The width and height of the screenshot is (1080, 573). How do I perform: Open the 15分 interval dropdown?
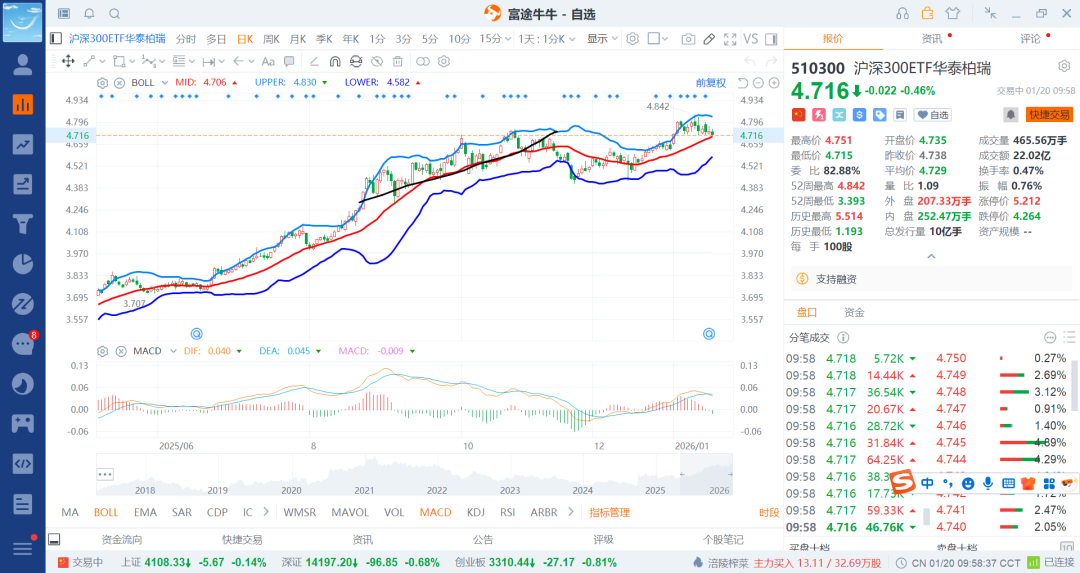click(496, 39)
